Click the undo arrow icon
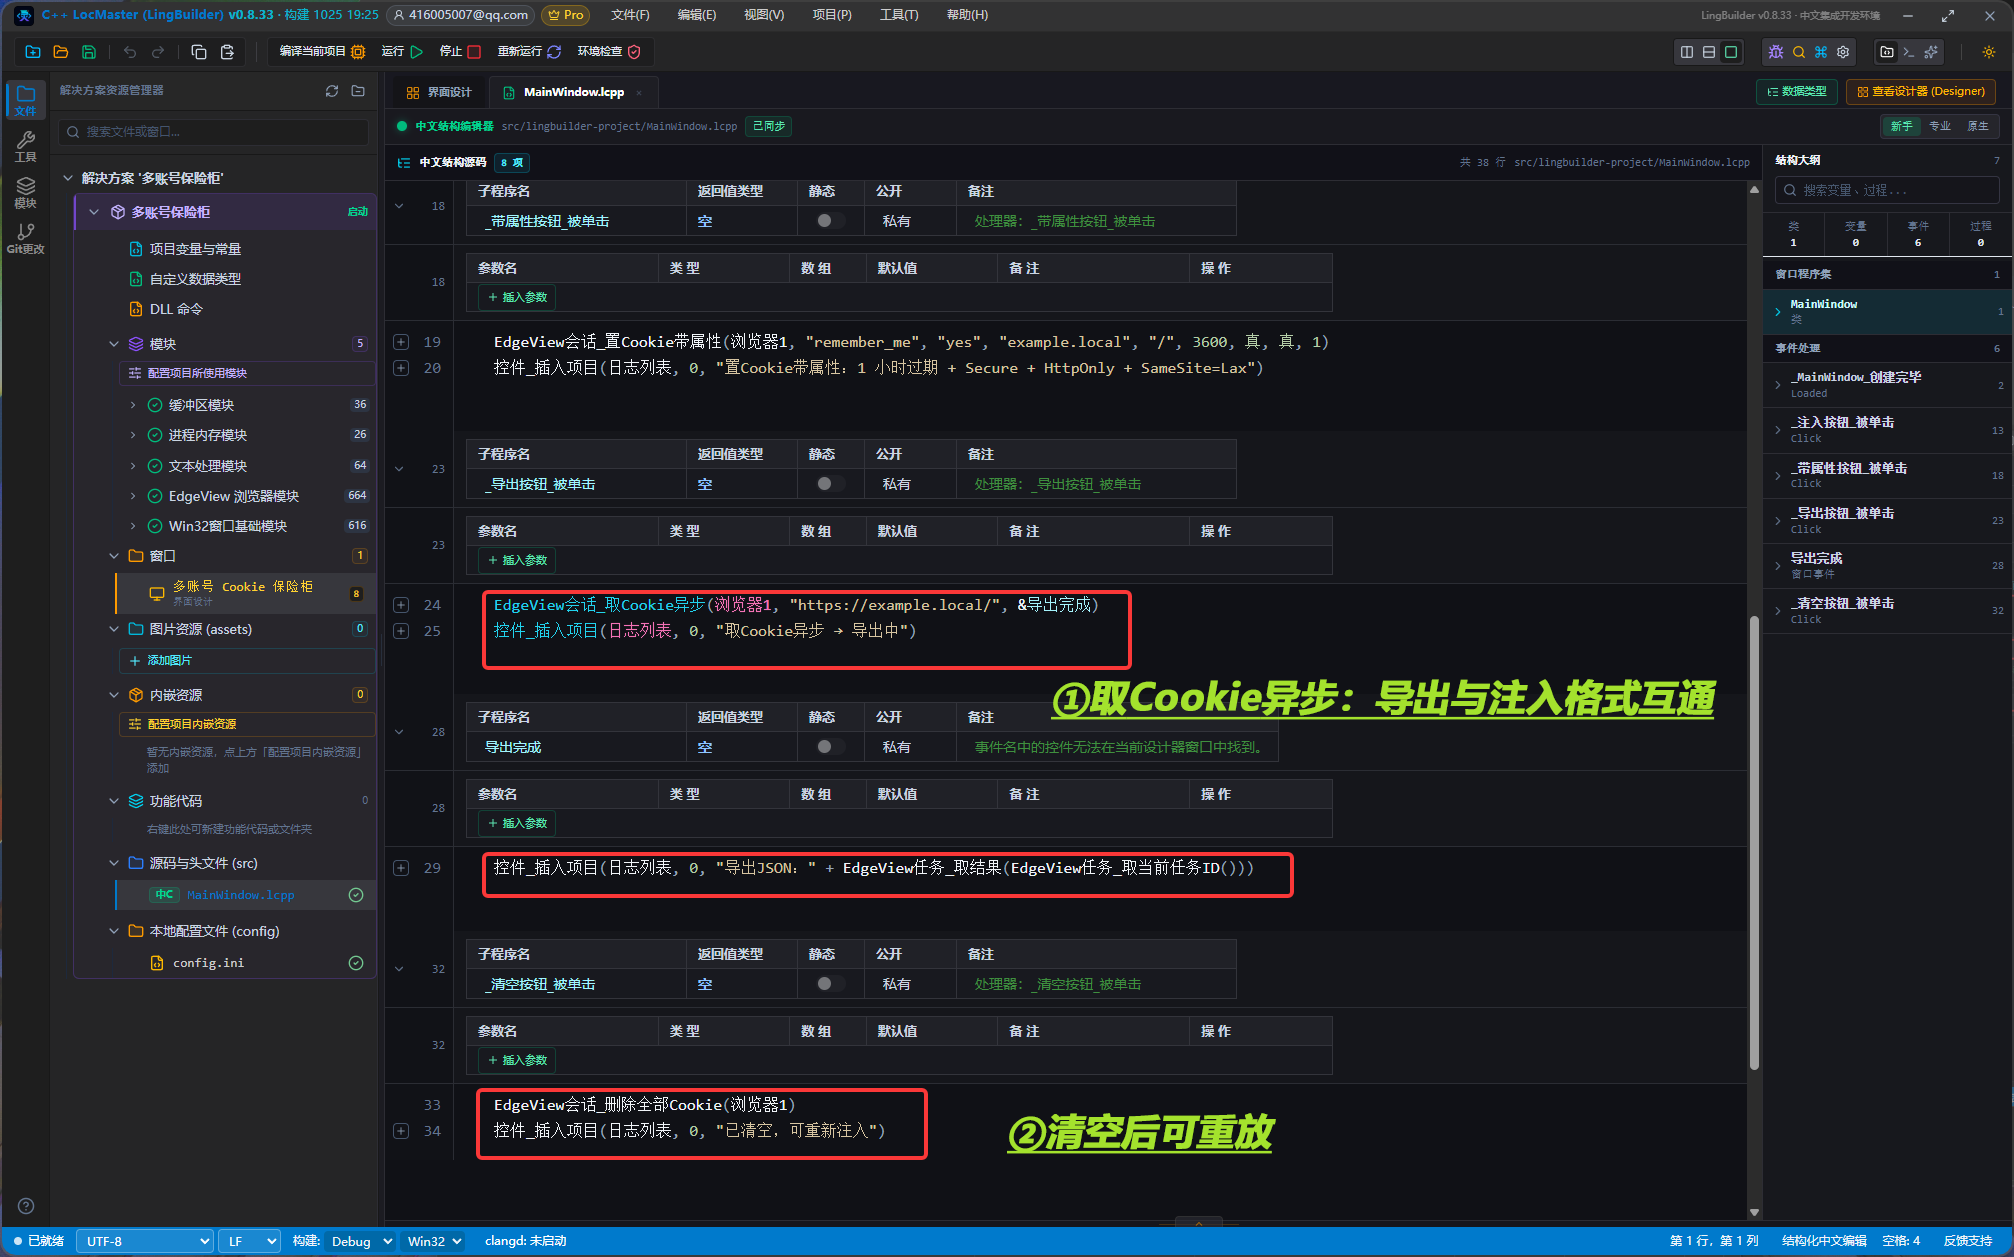Viewport: 2014px width, 1257px height. click(x=130, y=52)
